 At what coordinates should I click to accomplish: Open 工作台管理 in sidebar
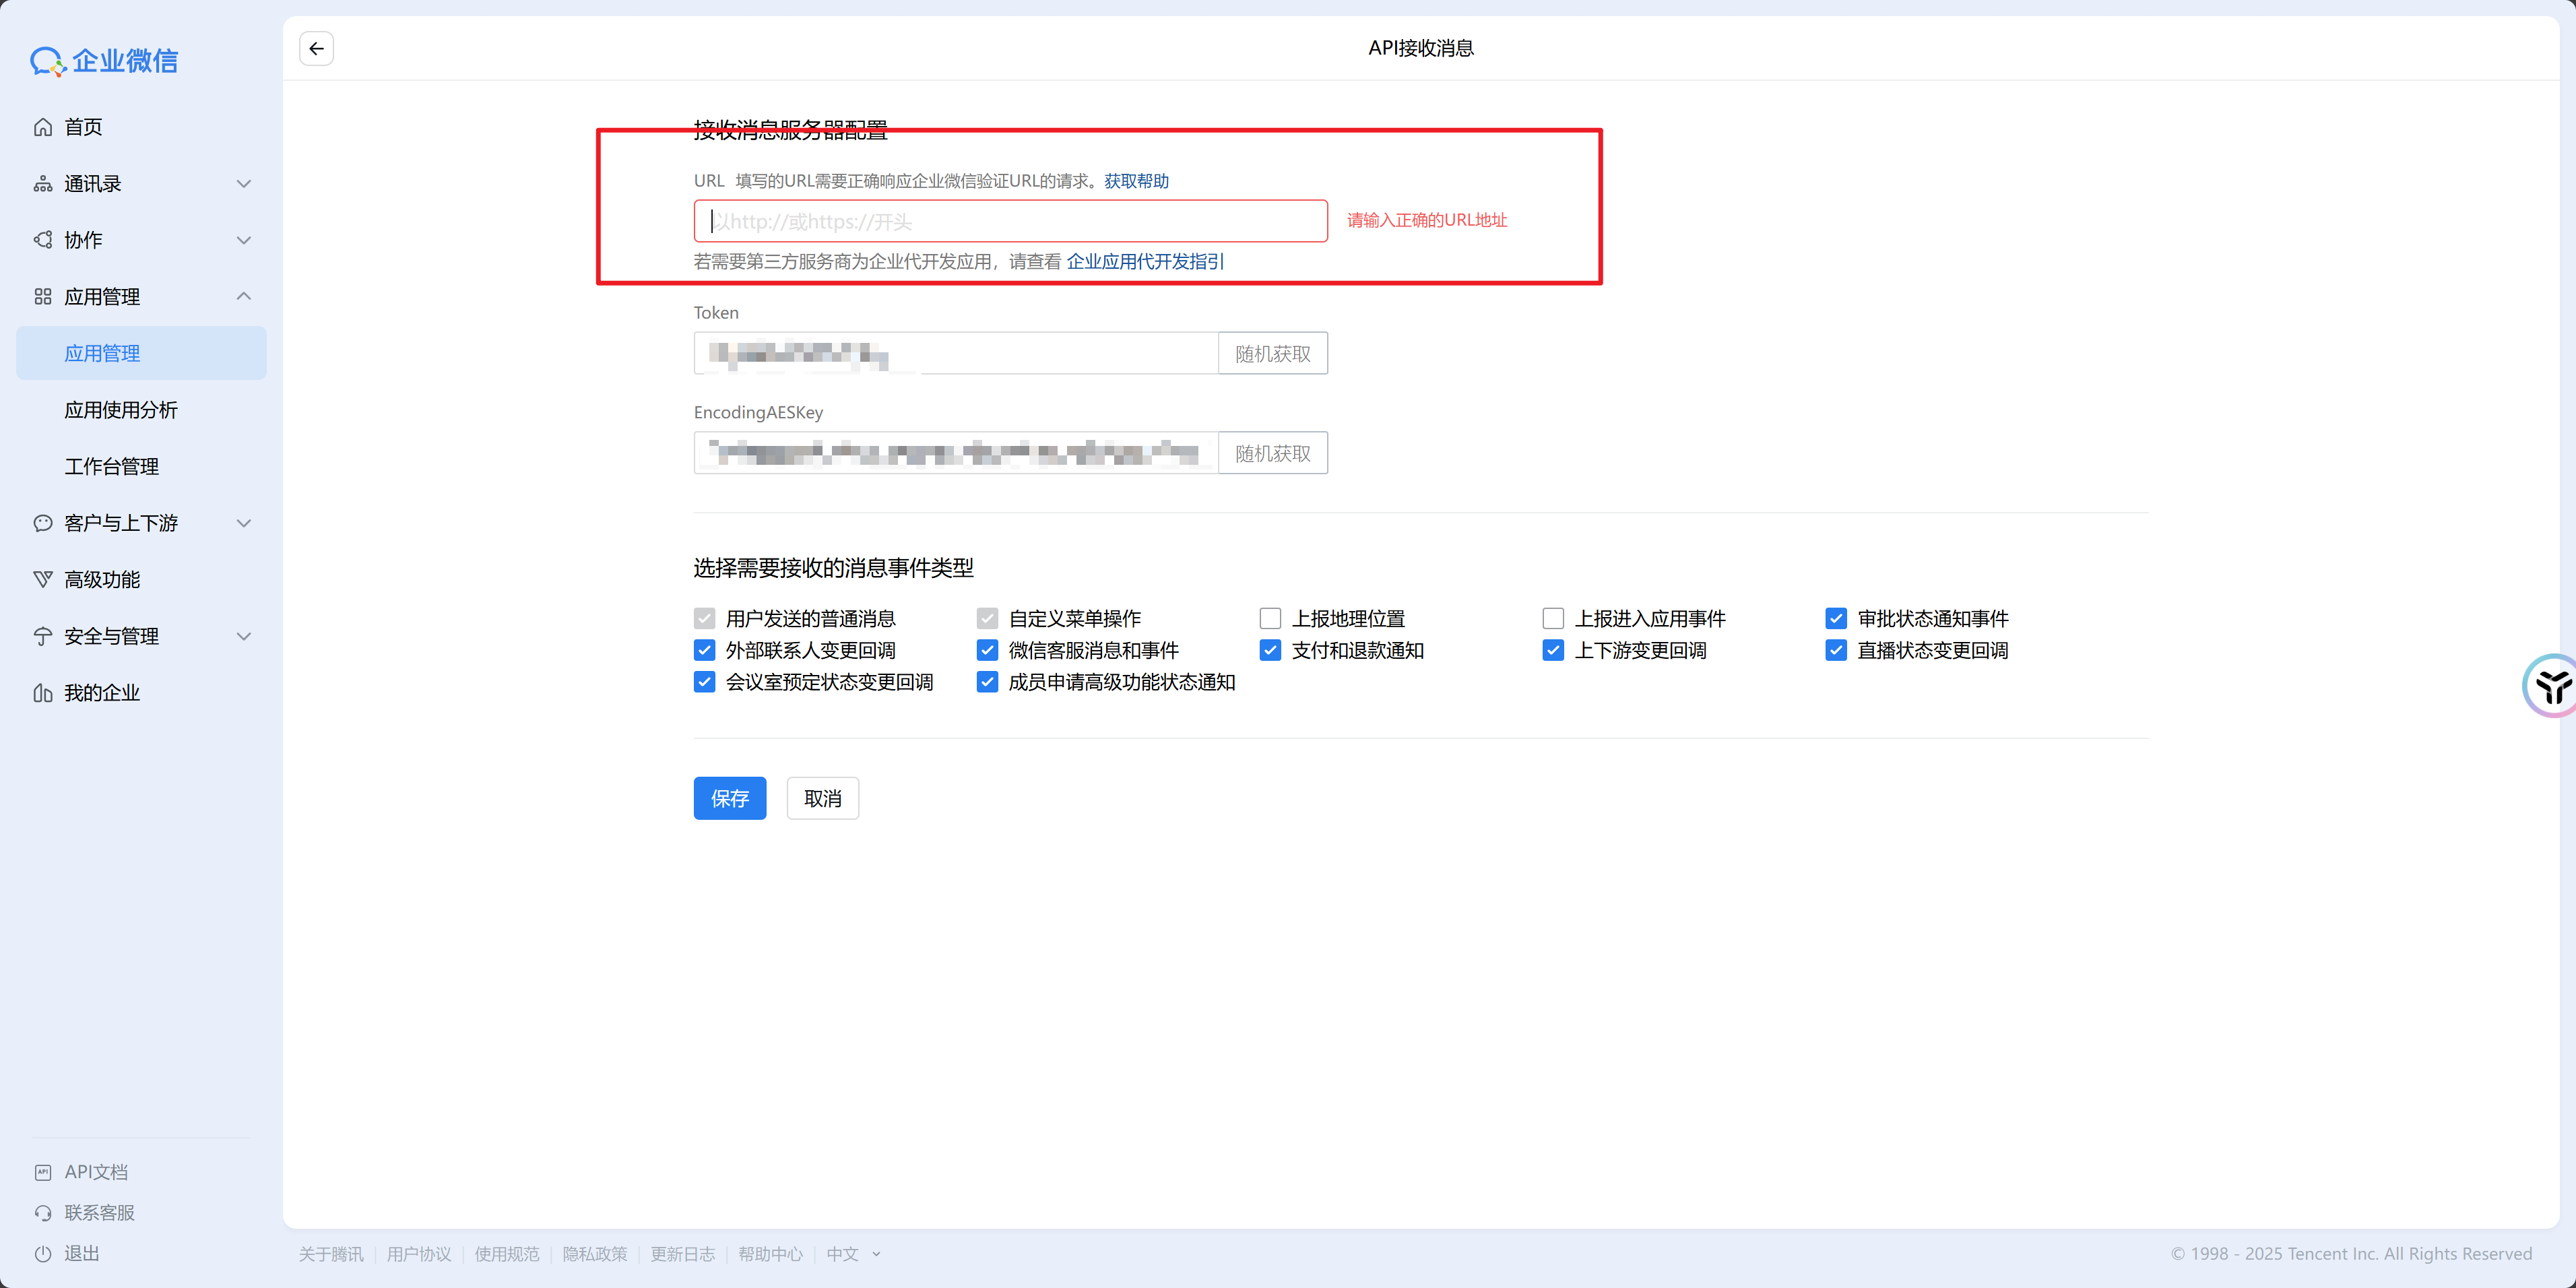point(112,467)
